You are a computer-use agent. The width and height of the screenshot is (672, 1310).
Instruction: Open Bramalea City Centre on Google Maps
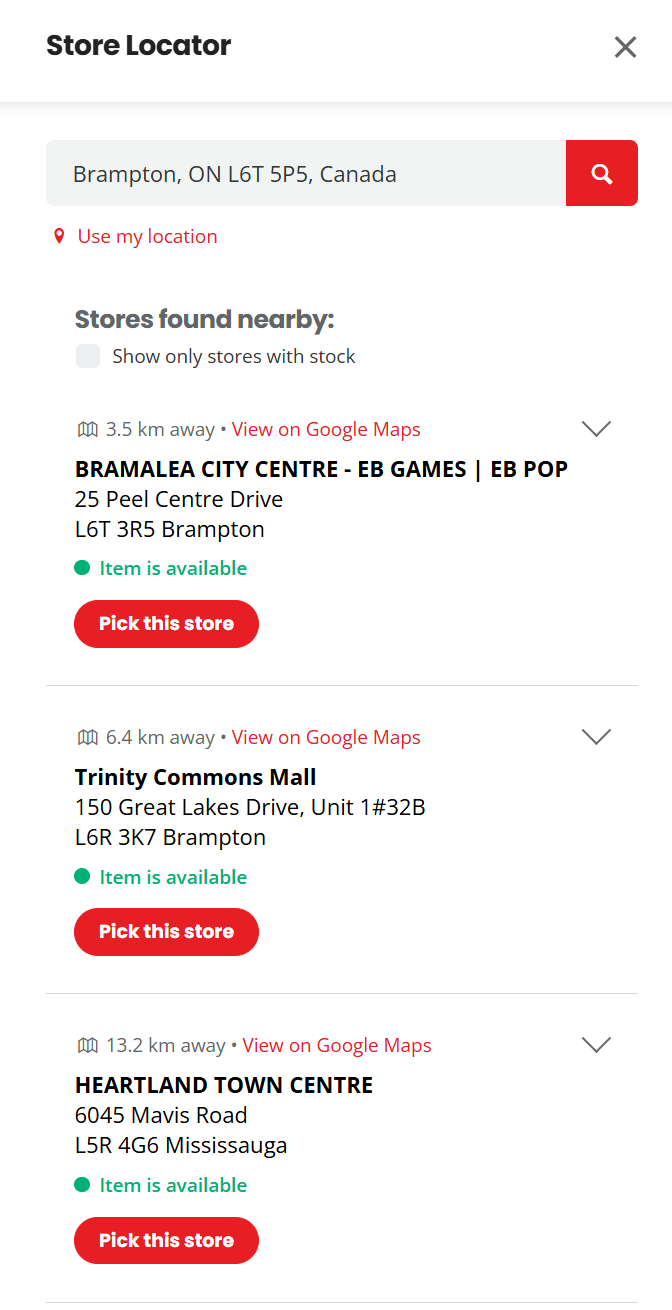point(325,428)
